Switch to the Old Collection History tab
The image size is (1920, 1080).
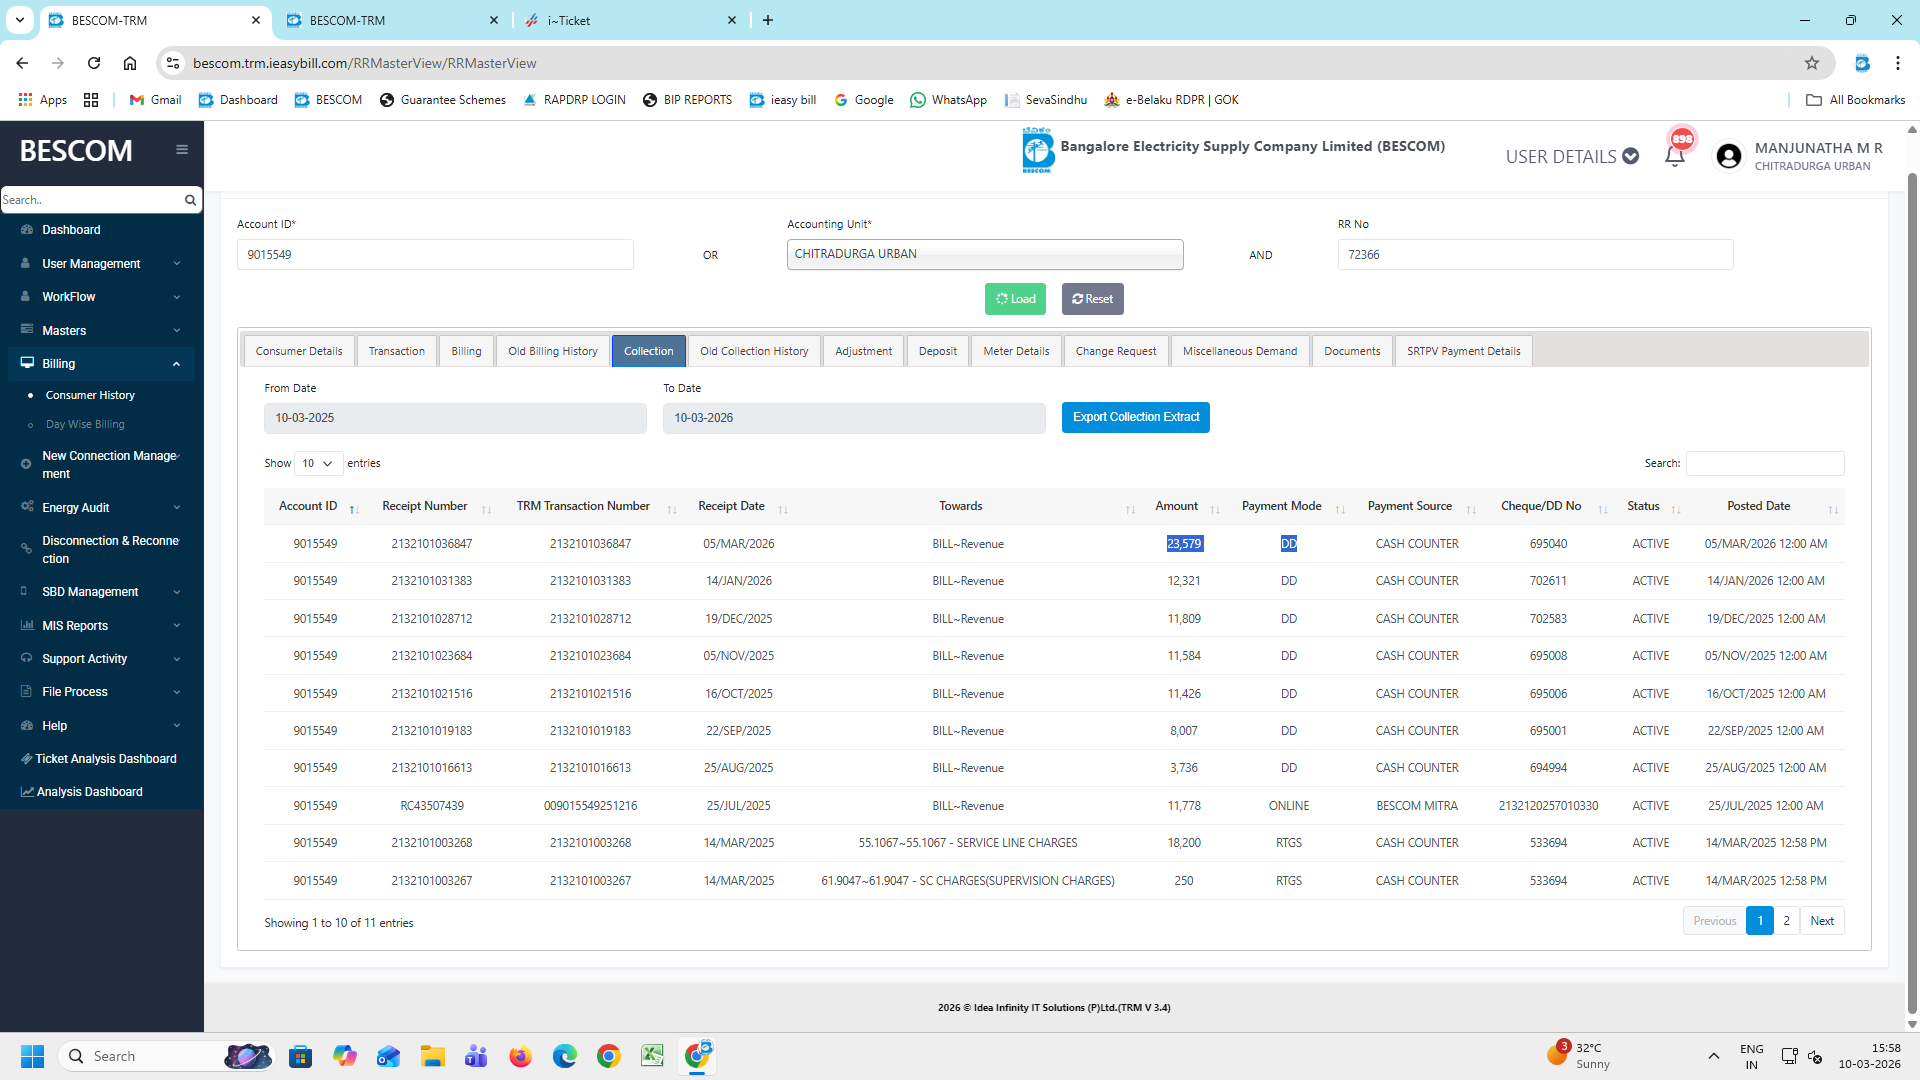click(753, 352)
